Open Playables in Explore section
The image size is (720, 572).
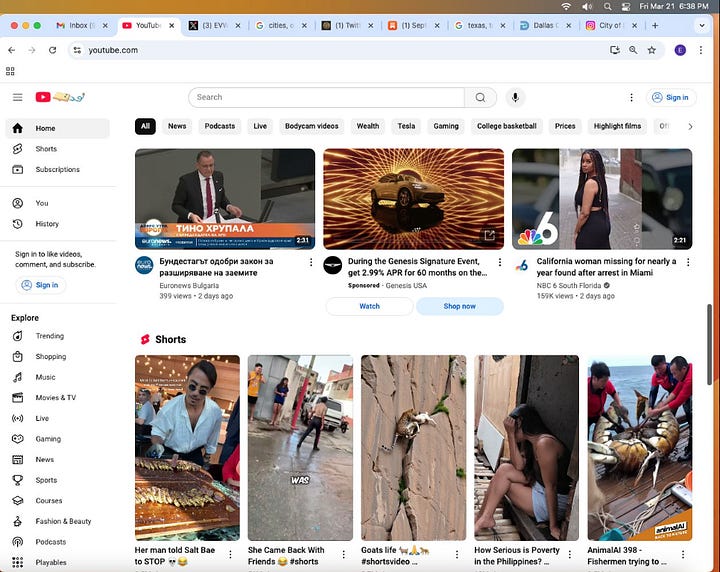pos(57,562)
